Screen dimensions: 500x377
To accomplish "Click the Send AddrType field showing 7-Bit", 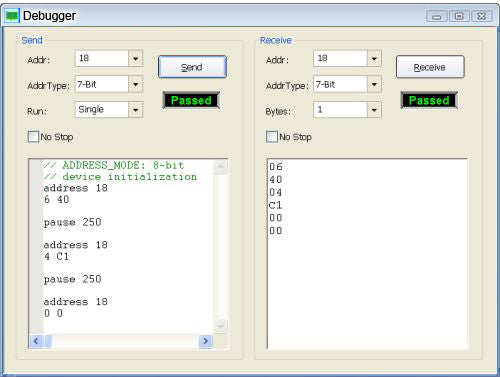I will tap(102, 84).
